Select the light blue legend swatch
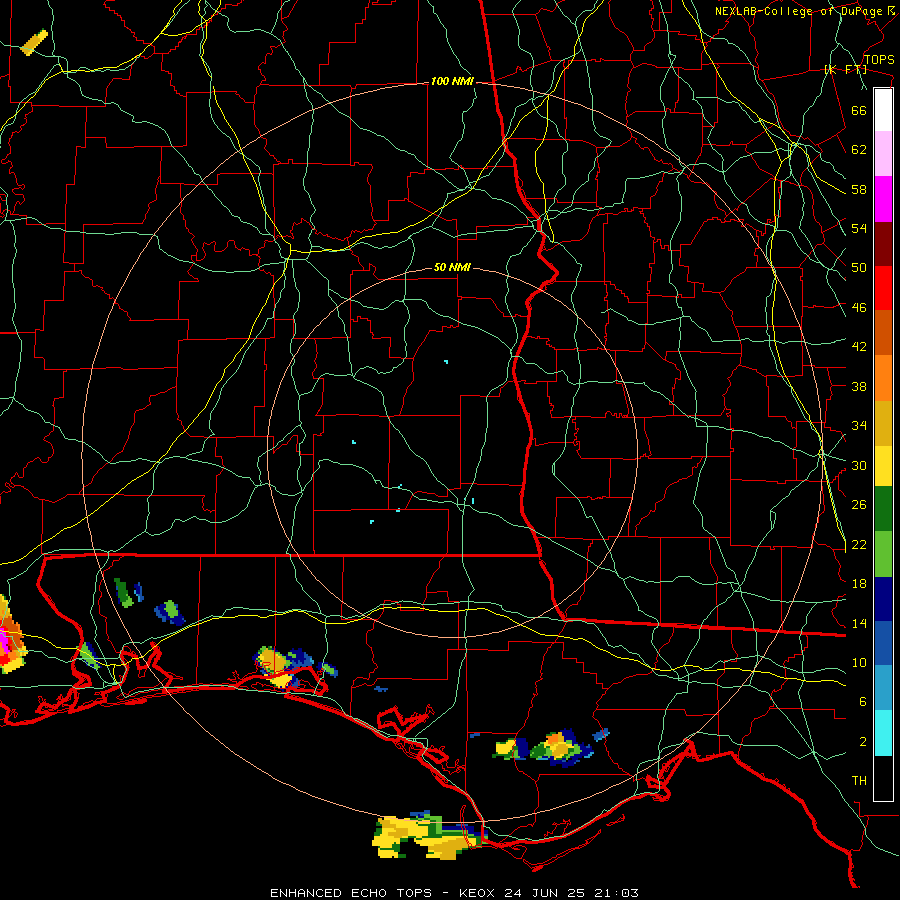The width and height of the screenshot is (900, 900). (883, 688)
